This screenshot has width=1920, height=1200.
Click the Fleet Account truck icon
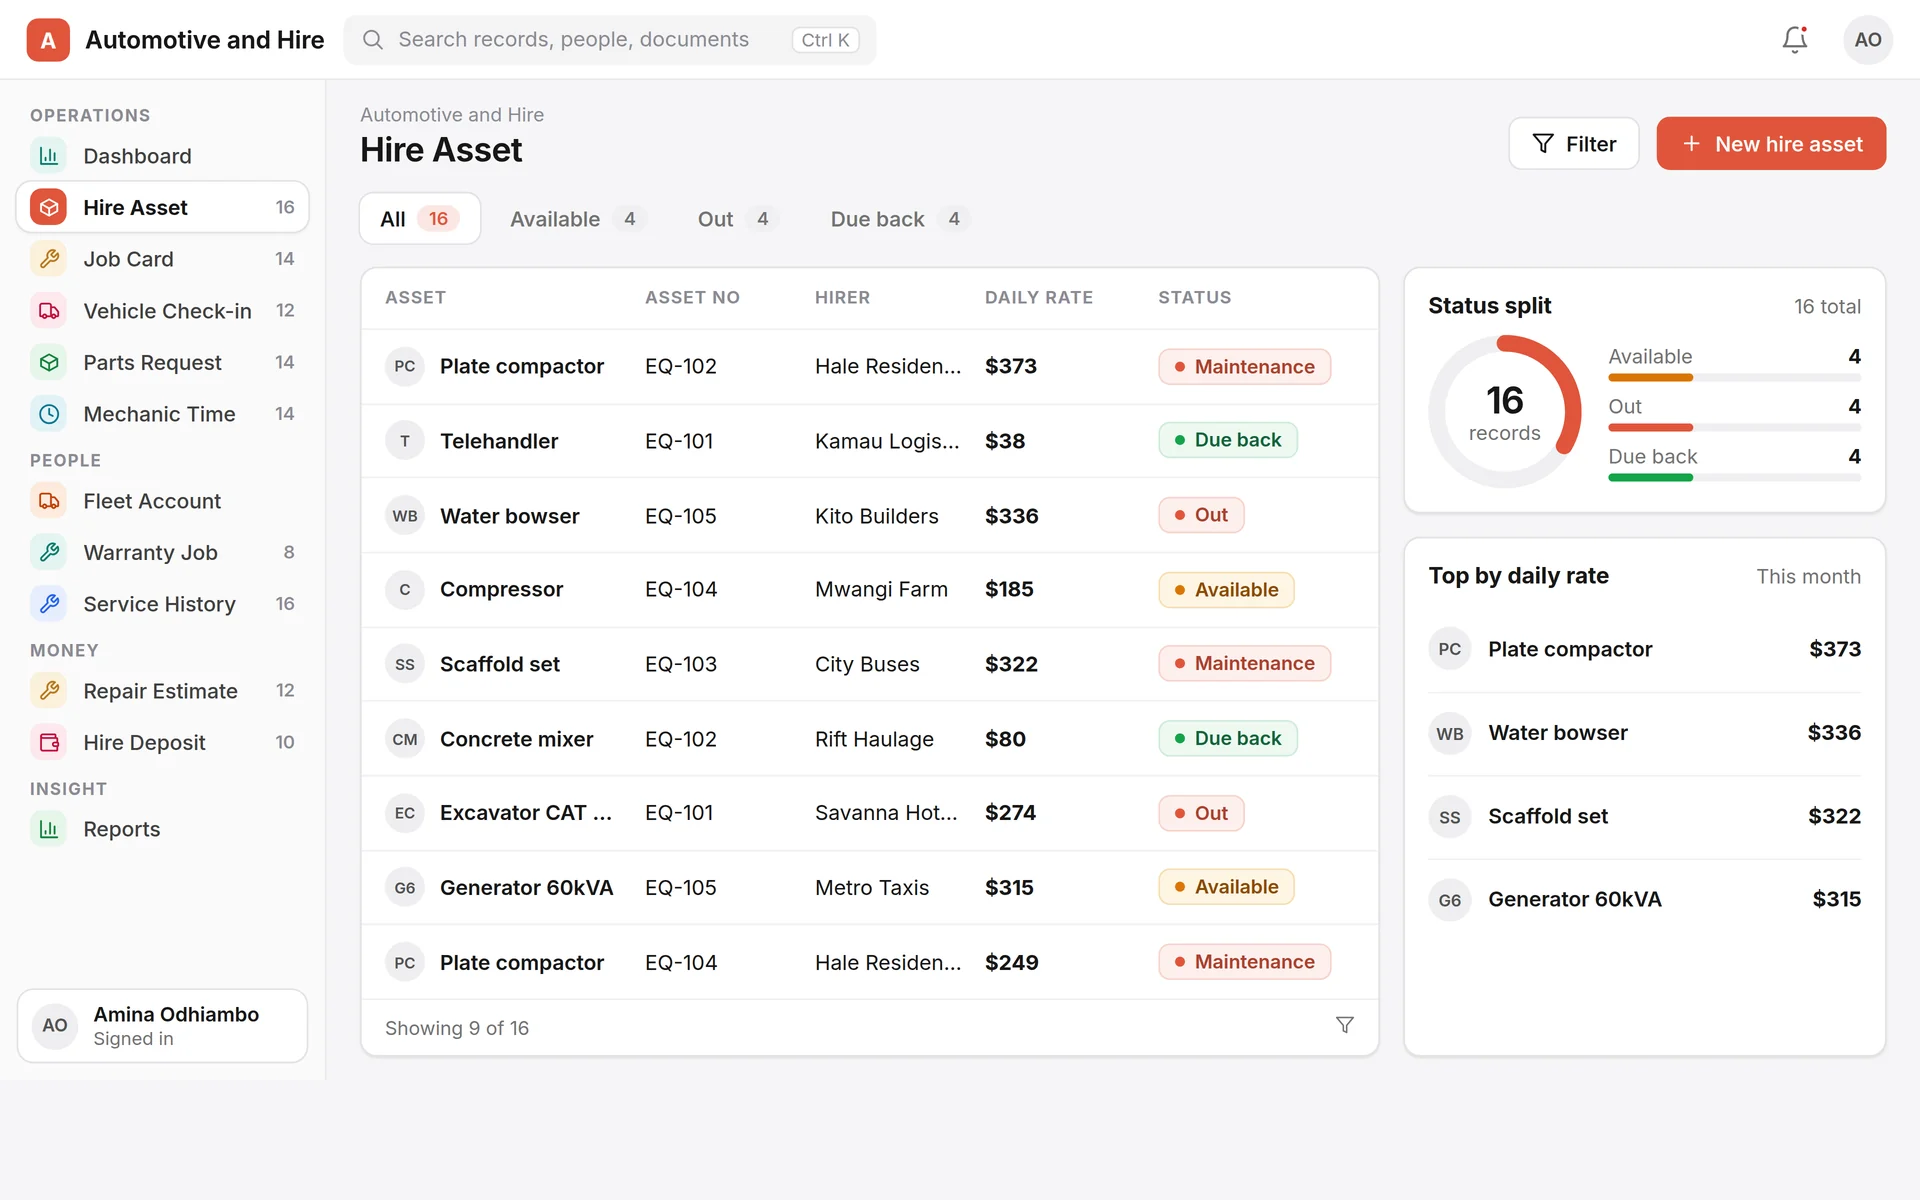coord(49,501)
